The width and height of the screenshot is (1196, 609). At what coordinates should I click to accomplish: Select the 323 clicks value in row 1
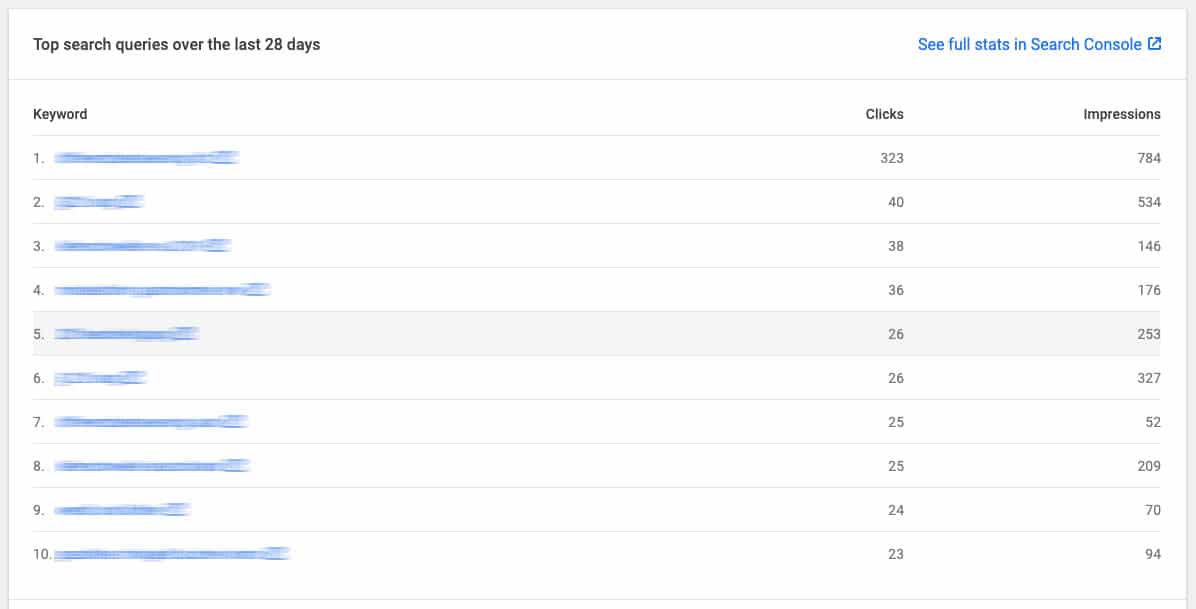[x=892, y=158]
